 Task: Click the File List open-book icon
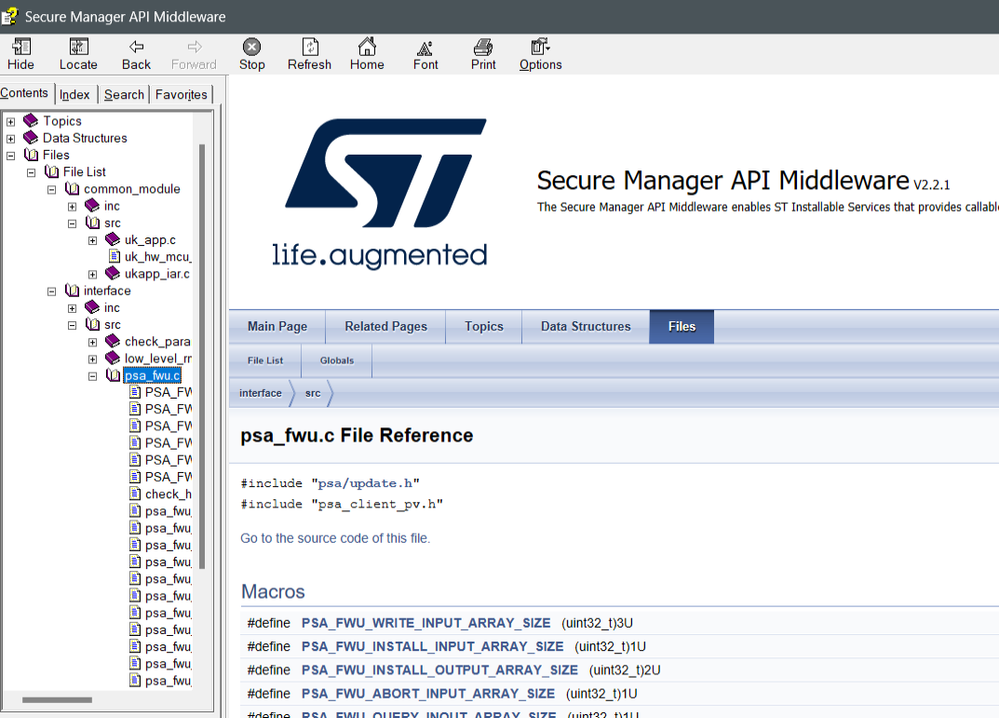click(51, 171)
